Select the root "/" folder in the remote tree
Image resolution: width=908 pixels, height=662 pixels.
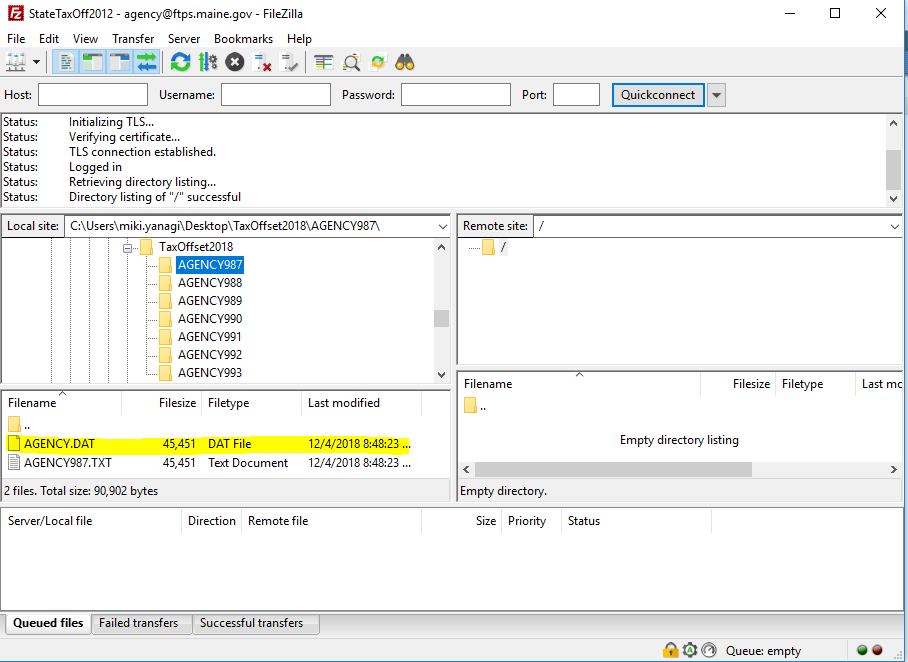(503, 247)
